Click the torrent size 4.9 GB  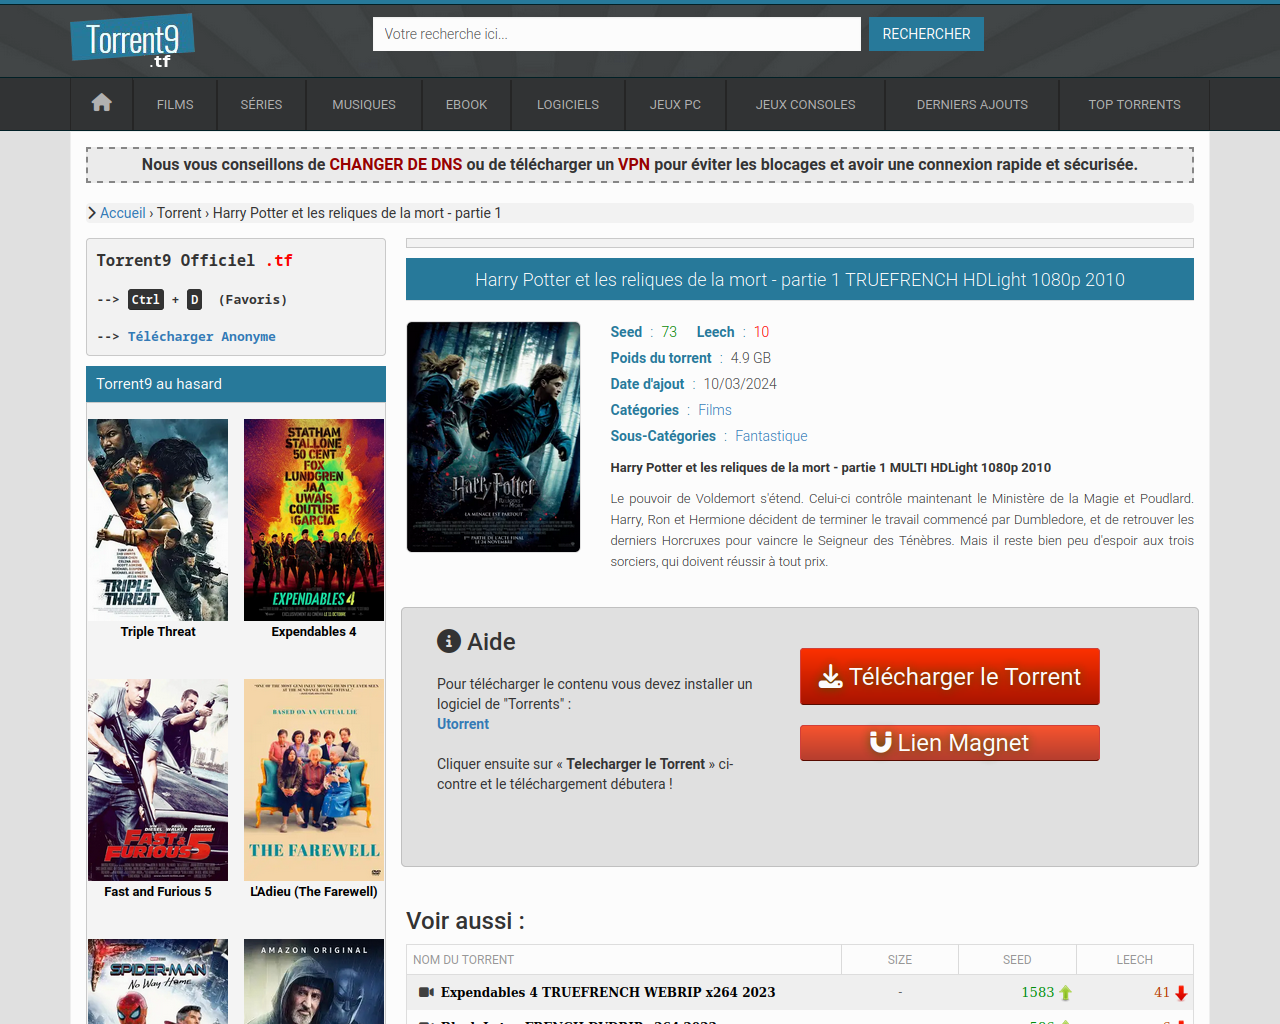pyautogui.click(x=751, y=358)
